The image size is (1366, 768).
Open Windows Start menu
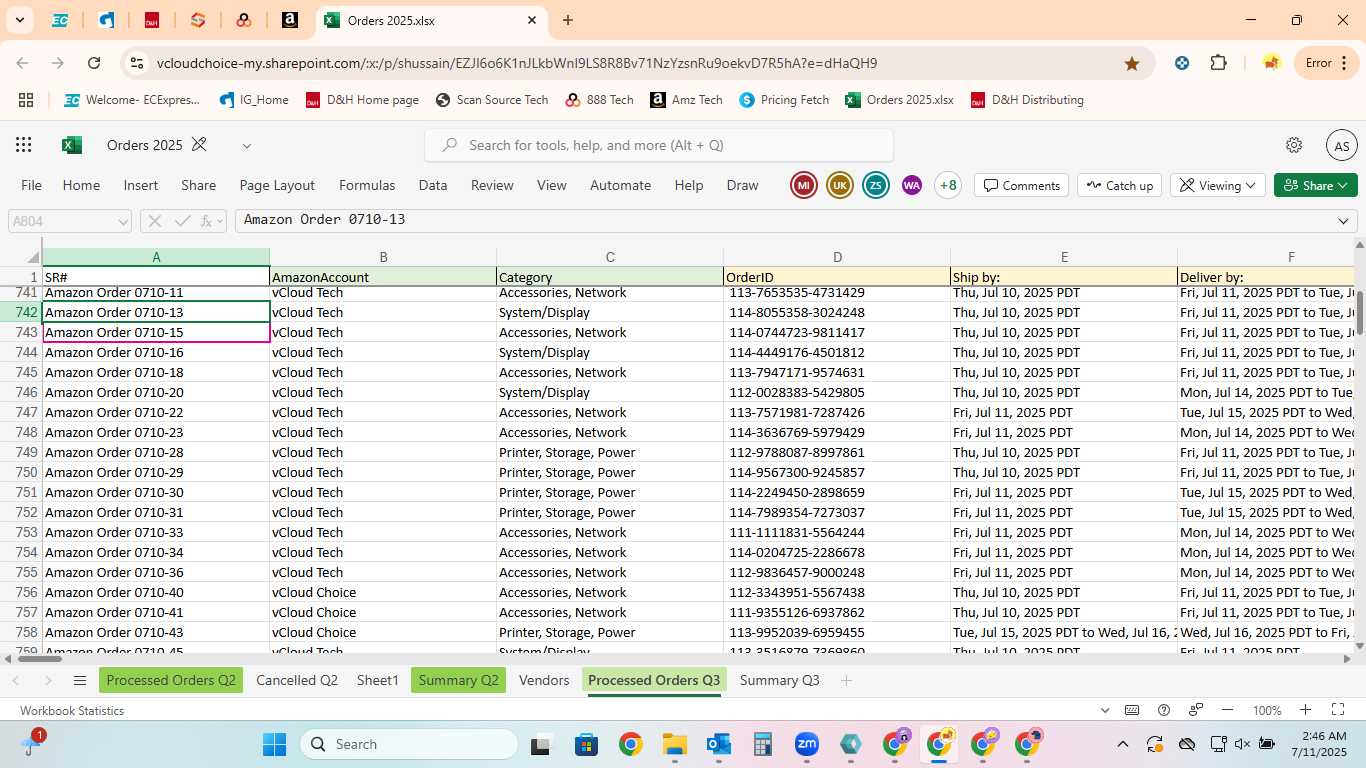pos(274,744)
